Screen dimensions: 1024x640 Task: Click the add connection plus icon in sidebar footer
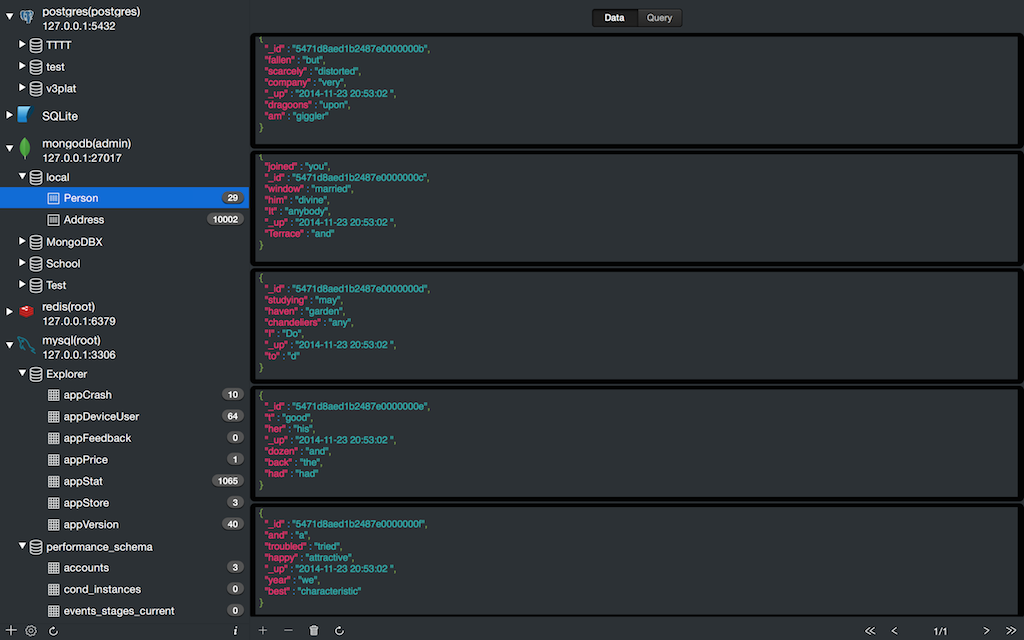coord(11,631)
